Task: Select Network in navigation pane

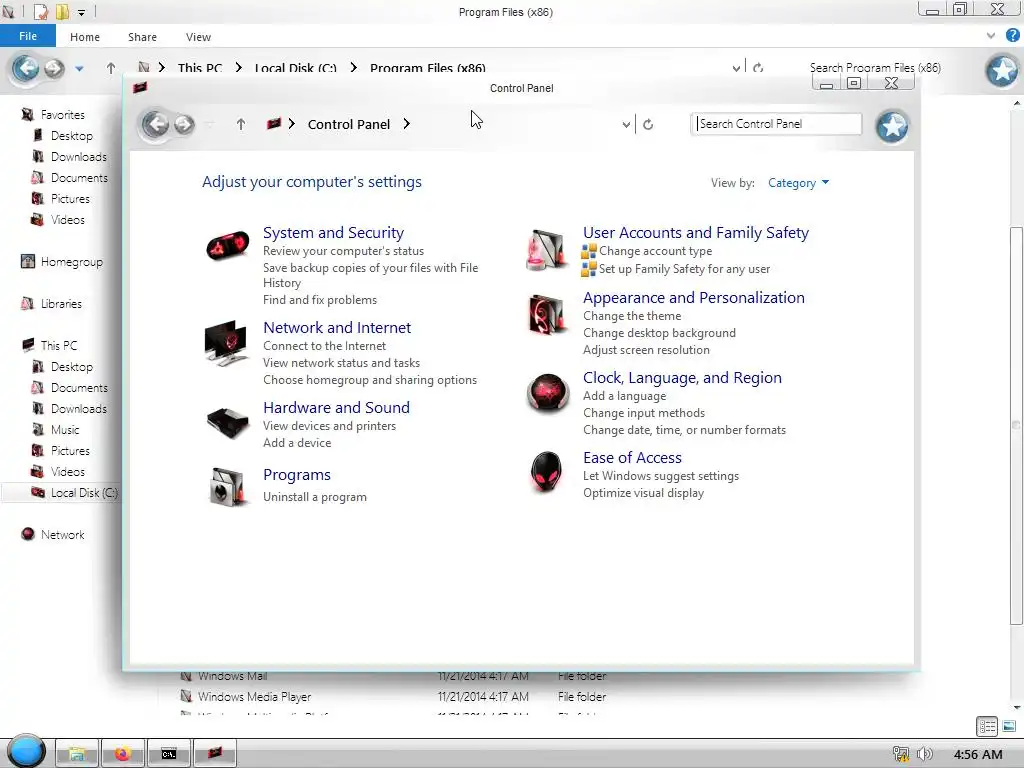Action: [x=54, y=535]
